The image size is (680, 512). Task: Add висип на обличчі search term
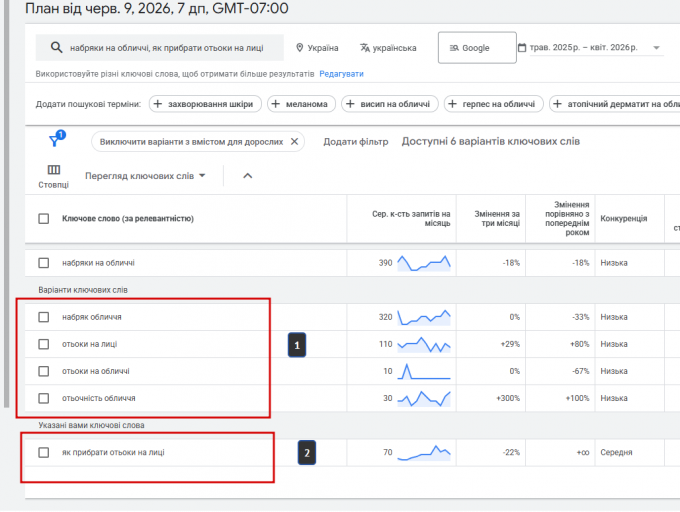[x=390, y=104]
